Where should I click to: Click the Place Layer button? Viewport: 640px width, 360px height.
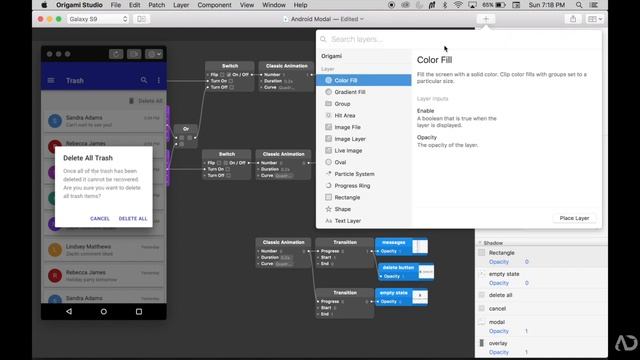[x=574, y=218]
